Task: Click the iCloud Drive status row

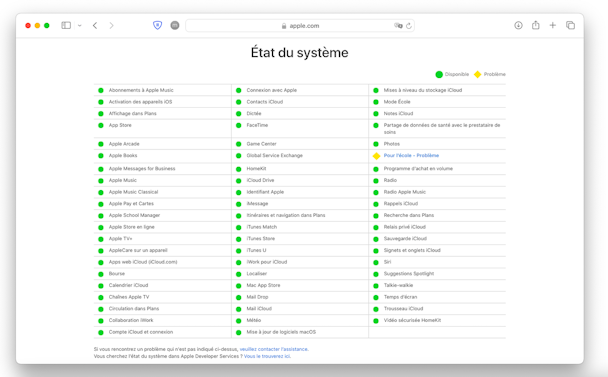Action: tap(300, 180)
